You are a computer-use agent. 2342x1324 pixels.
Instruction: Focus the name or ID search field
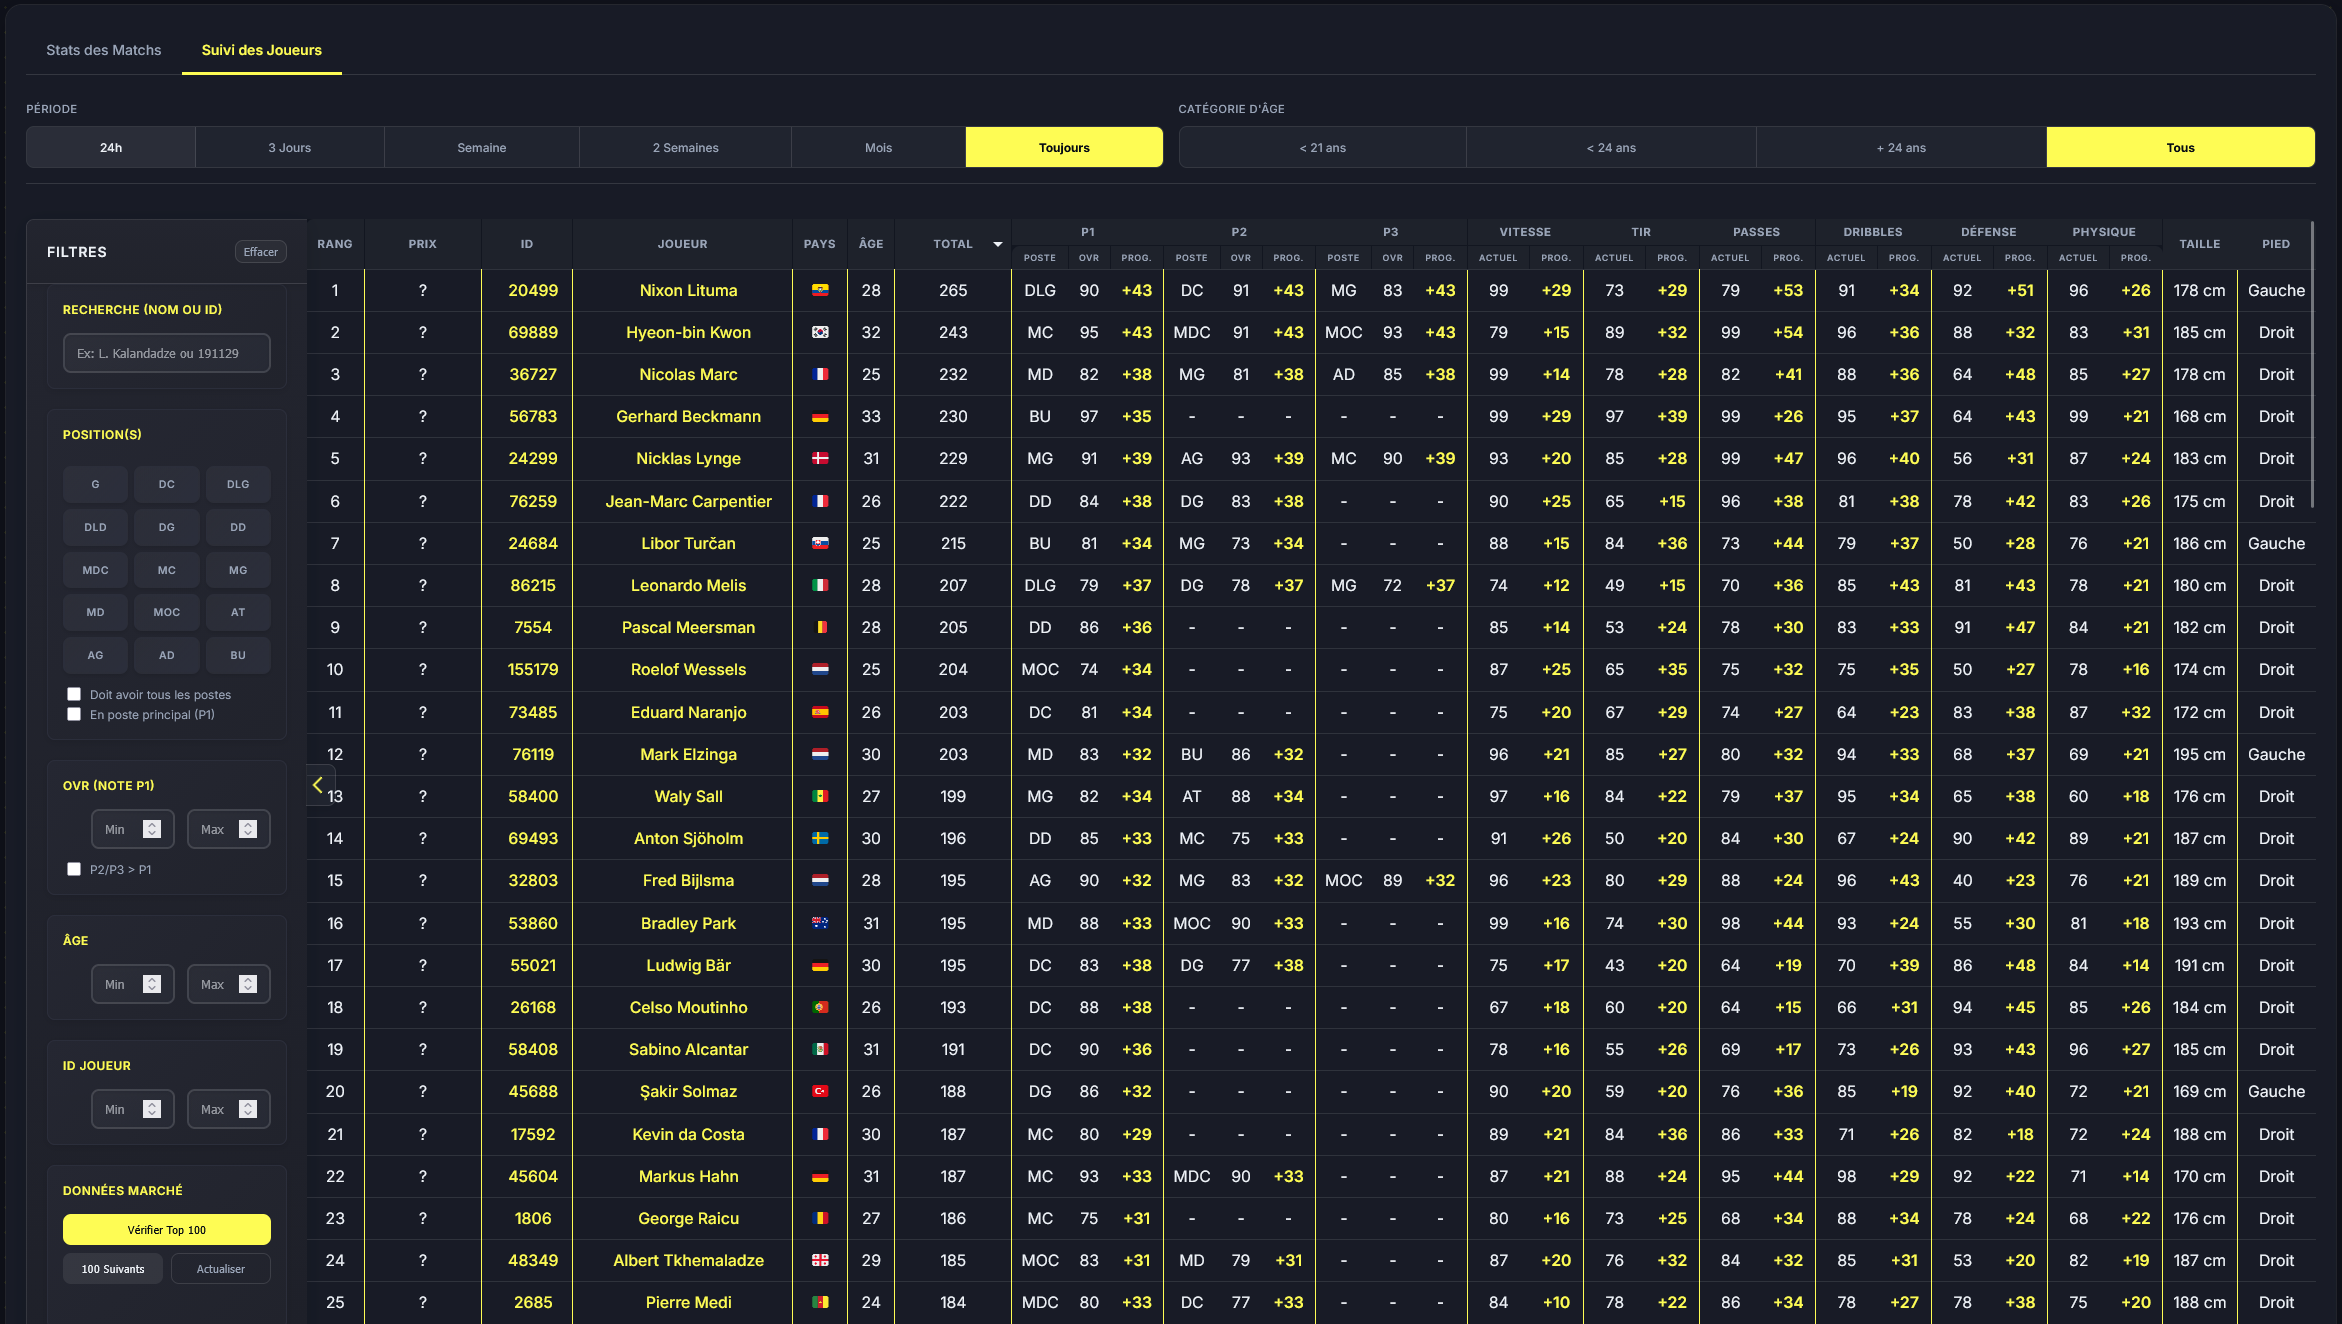167,353
